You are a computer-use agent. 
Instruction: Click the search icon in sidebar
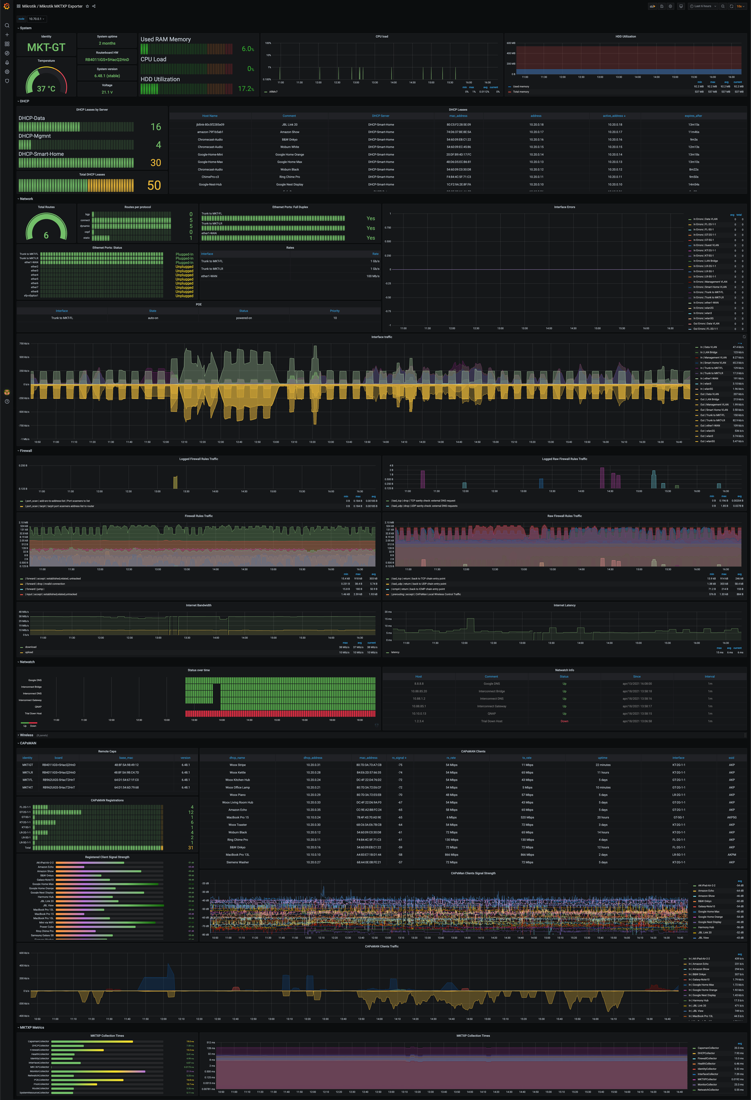(x=7, y=25)
